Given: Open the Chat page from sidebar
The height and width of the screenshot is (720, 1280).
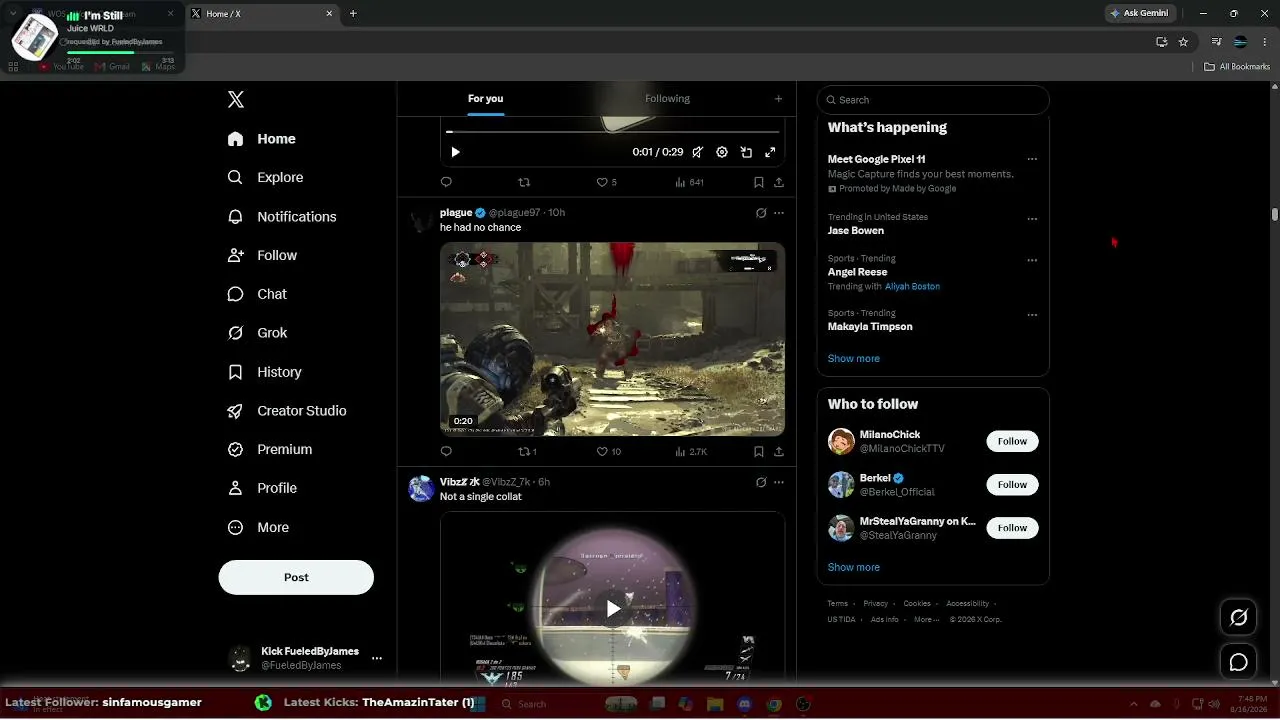Looking at the screenshot, I should [257, 294].
